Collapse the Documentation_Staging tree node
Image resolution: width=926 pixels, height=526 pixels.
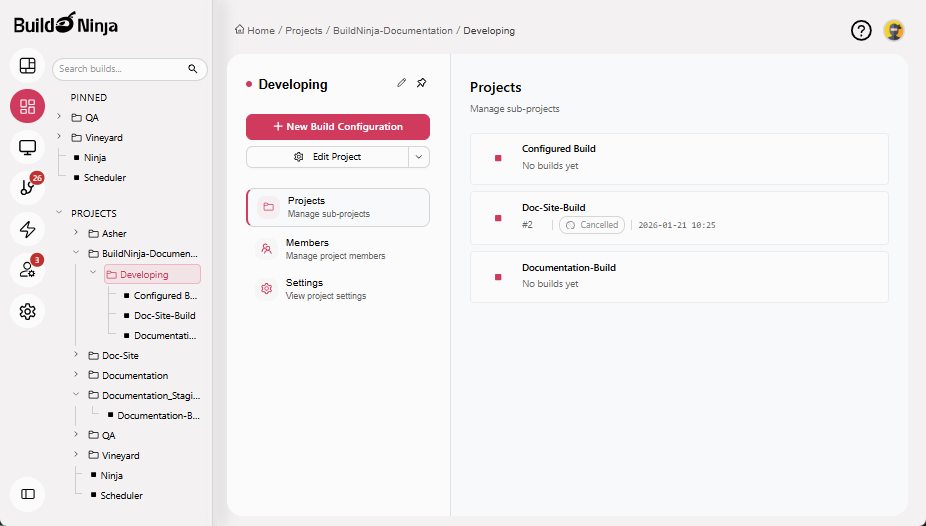(76, 394)
